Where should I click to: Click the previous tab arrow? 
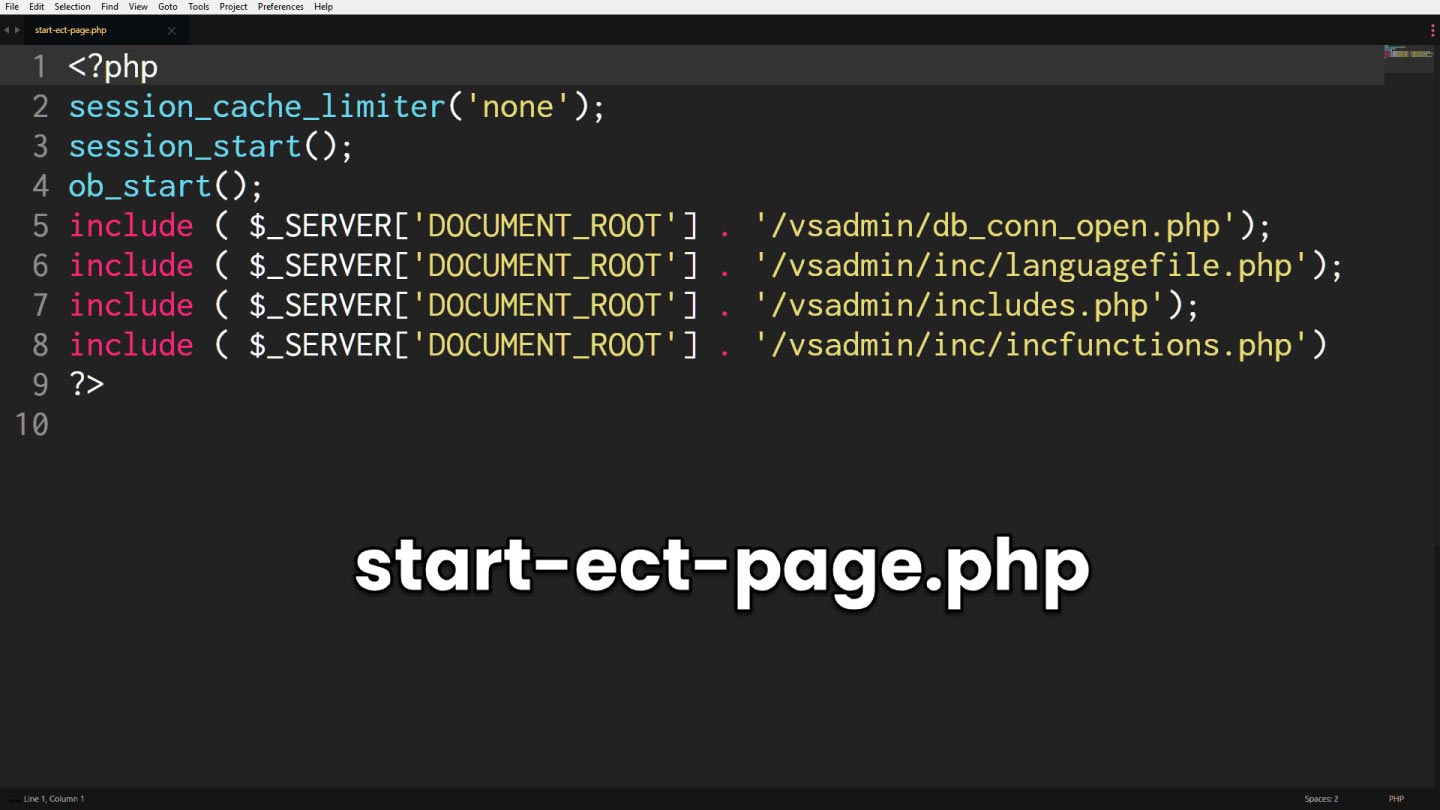[x=6, y=30]
